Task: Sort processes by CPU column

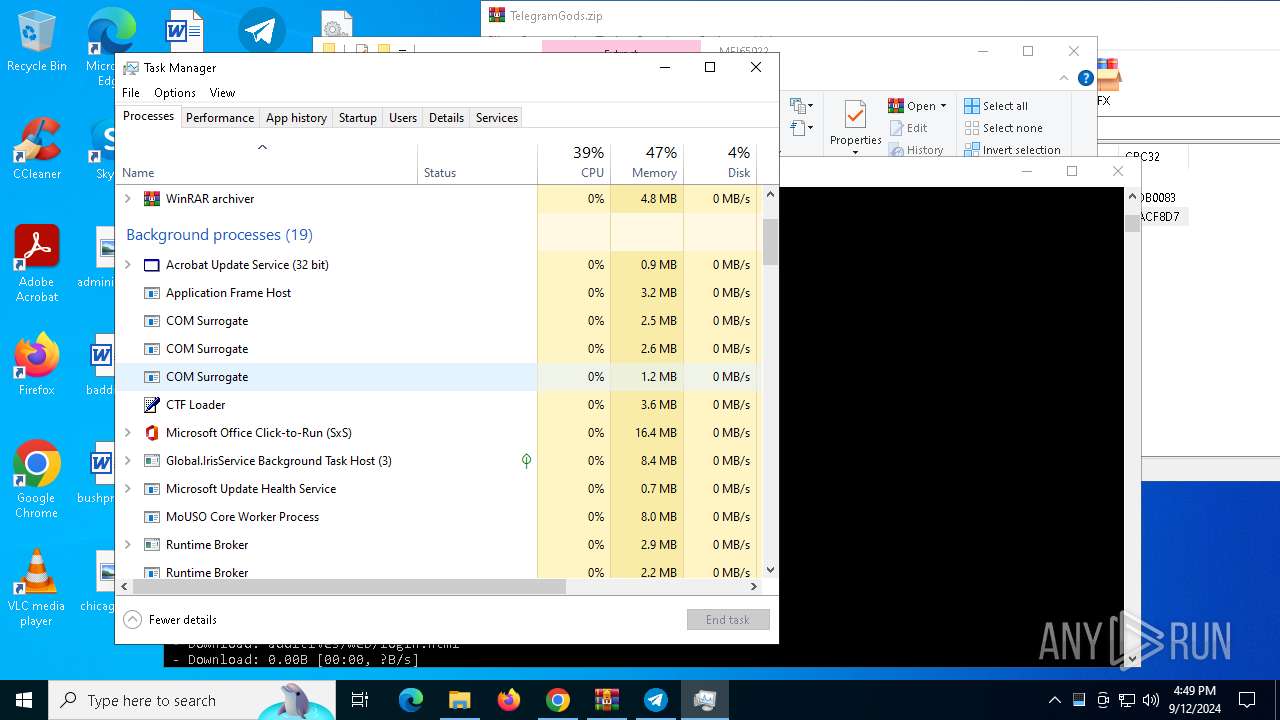Action: click(x=574, y=163)
